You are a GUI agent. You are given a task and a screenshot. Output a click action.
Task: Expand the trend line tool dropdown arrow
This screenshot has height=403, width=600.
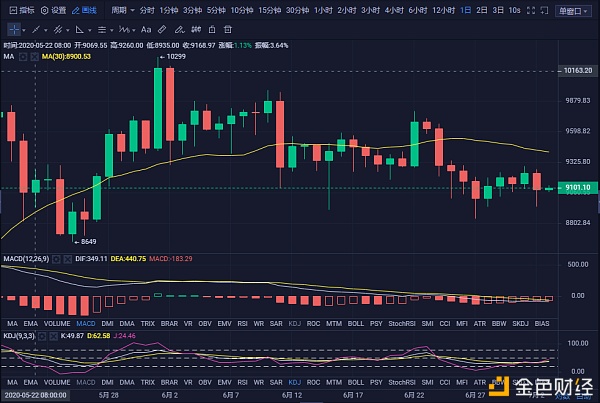(46, 30)
